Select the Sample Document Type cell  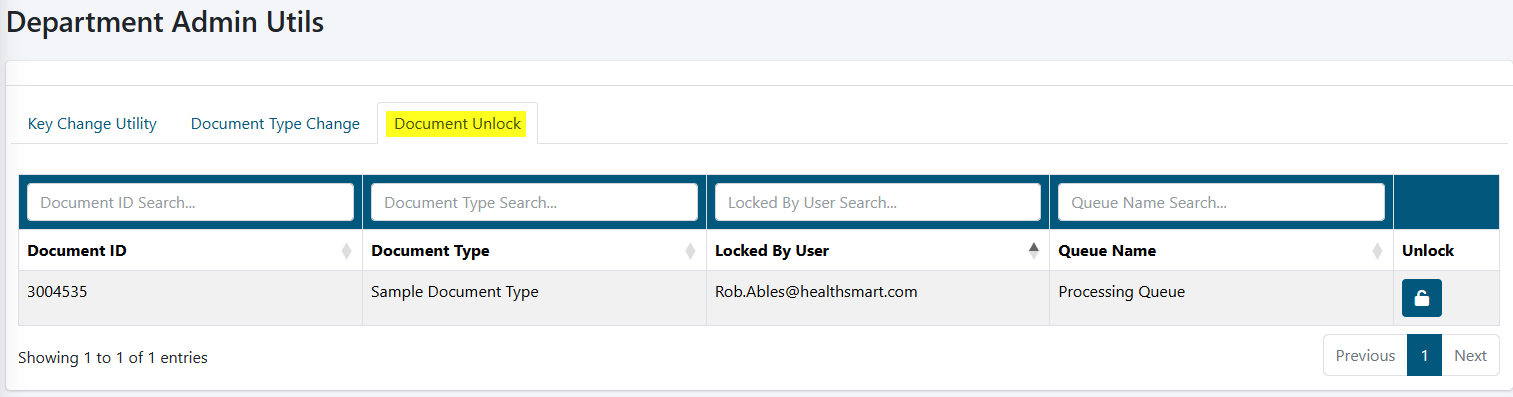[x=534, y=298]
